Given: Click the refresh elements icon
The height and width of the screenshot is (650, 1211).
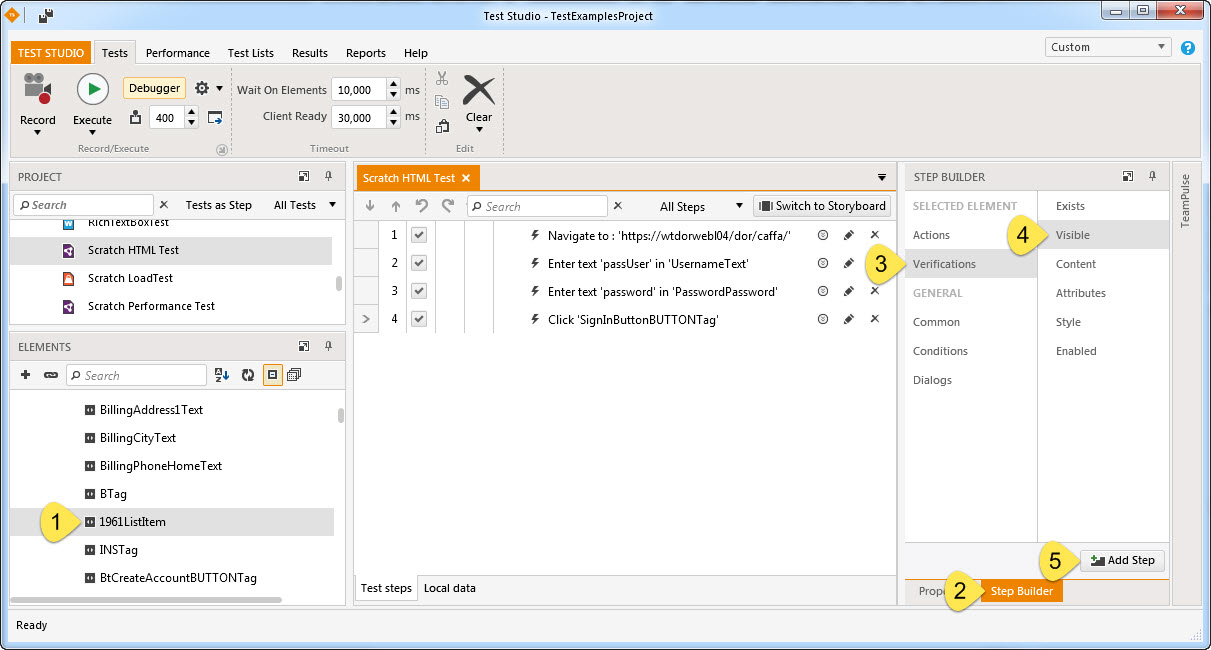Looking at the screenshot, I should (x=247, y=375).
